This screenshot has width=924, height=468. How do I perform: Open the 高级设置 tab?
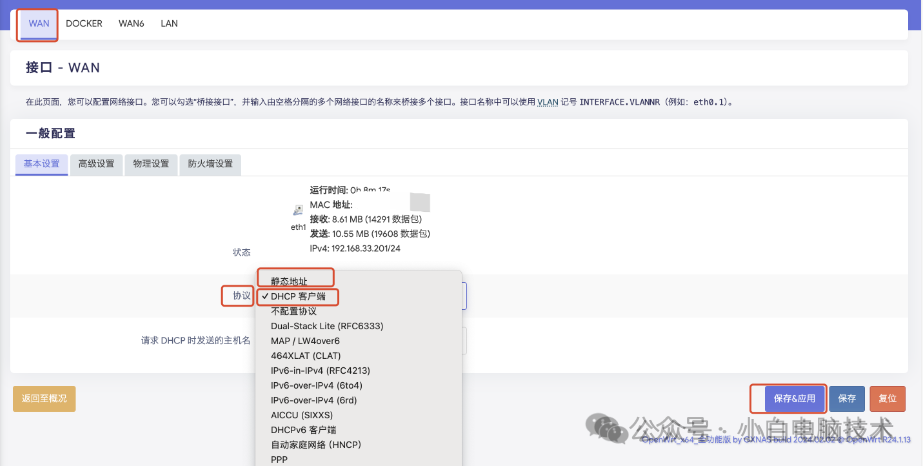point(96,164)
